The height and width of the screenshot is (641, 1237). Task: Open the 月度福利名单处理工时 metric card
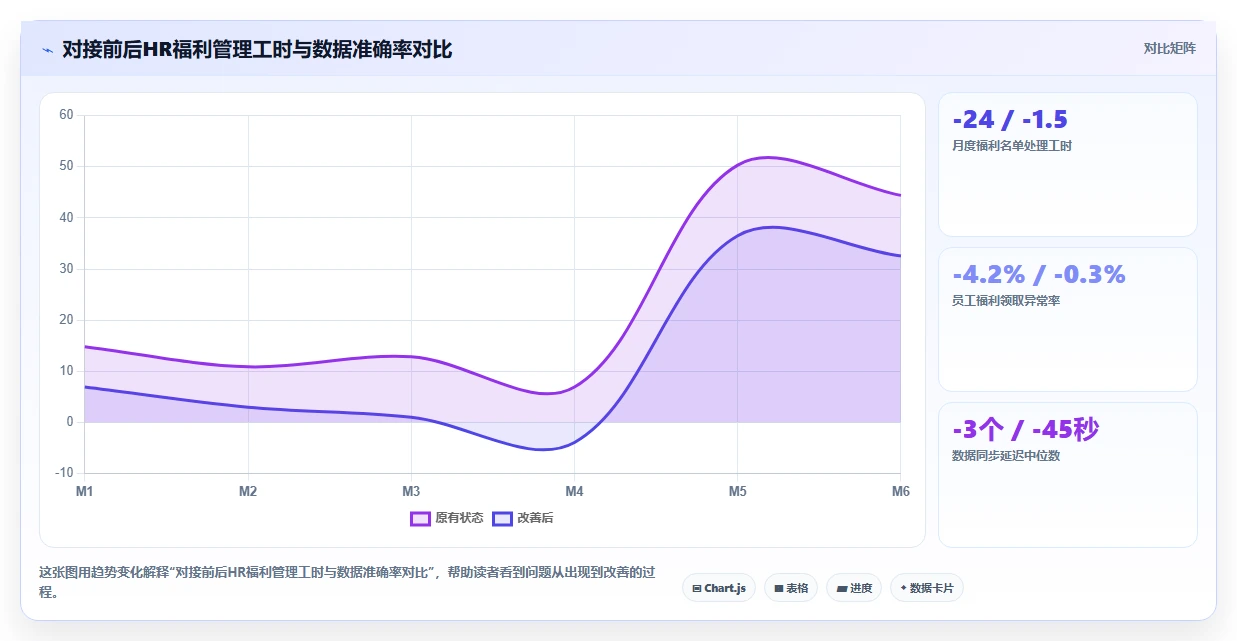(1067, 164)
